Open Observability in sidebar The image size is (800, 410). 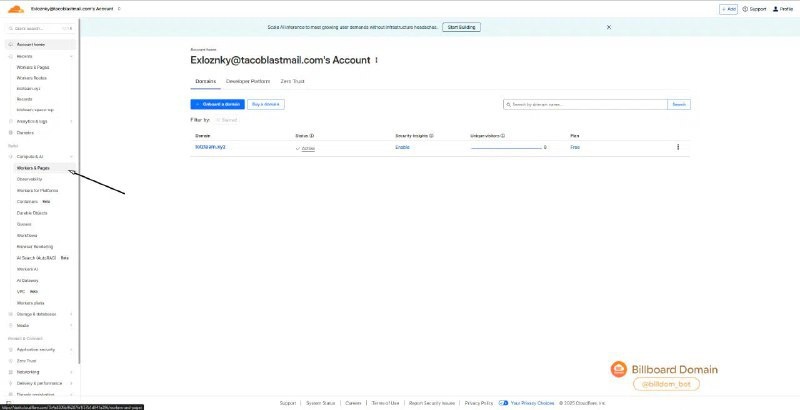(29, 179)
